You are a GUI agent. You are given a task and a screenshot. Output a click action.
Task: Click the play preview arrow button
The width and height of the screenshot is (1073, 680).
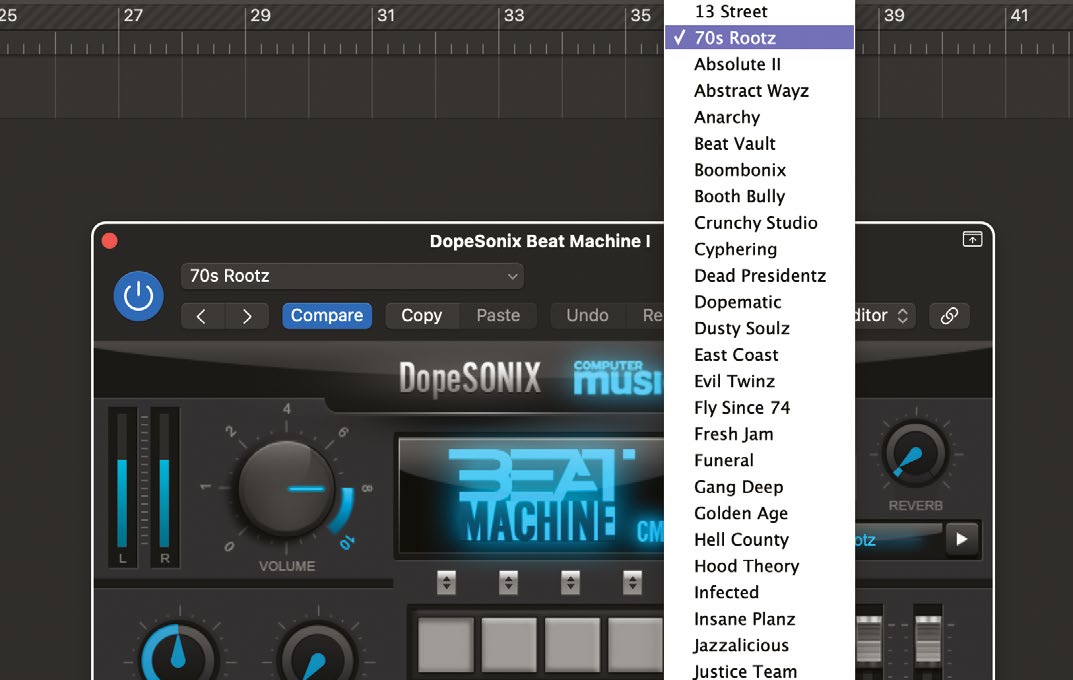(961, 539)
